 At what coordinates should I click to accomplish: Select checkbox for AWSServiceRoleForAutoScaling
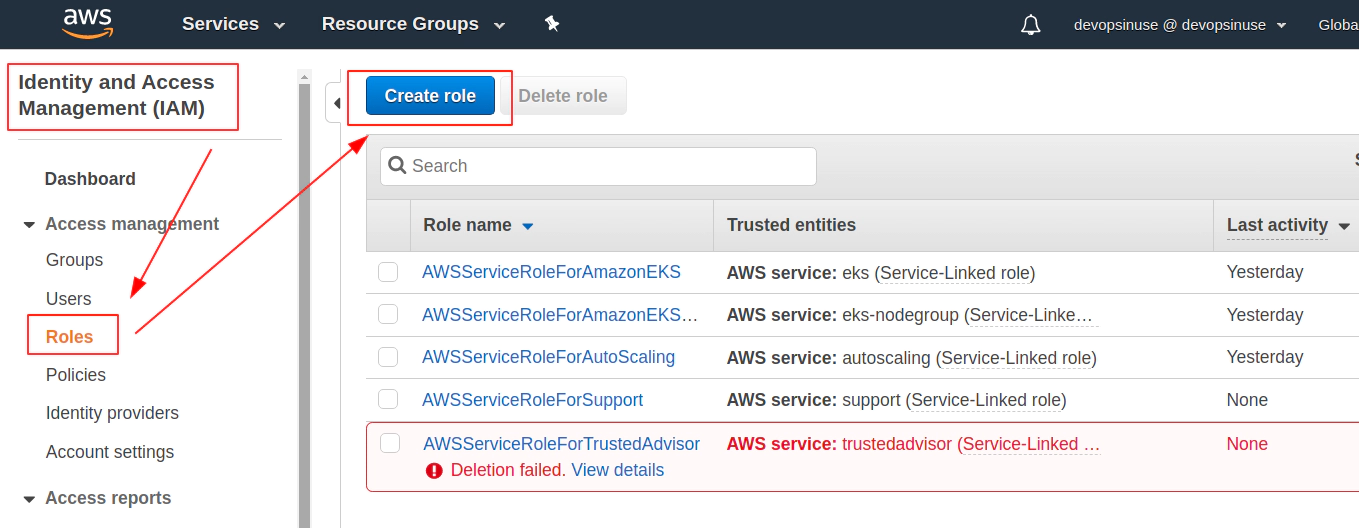pos(388,357)
